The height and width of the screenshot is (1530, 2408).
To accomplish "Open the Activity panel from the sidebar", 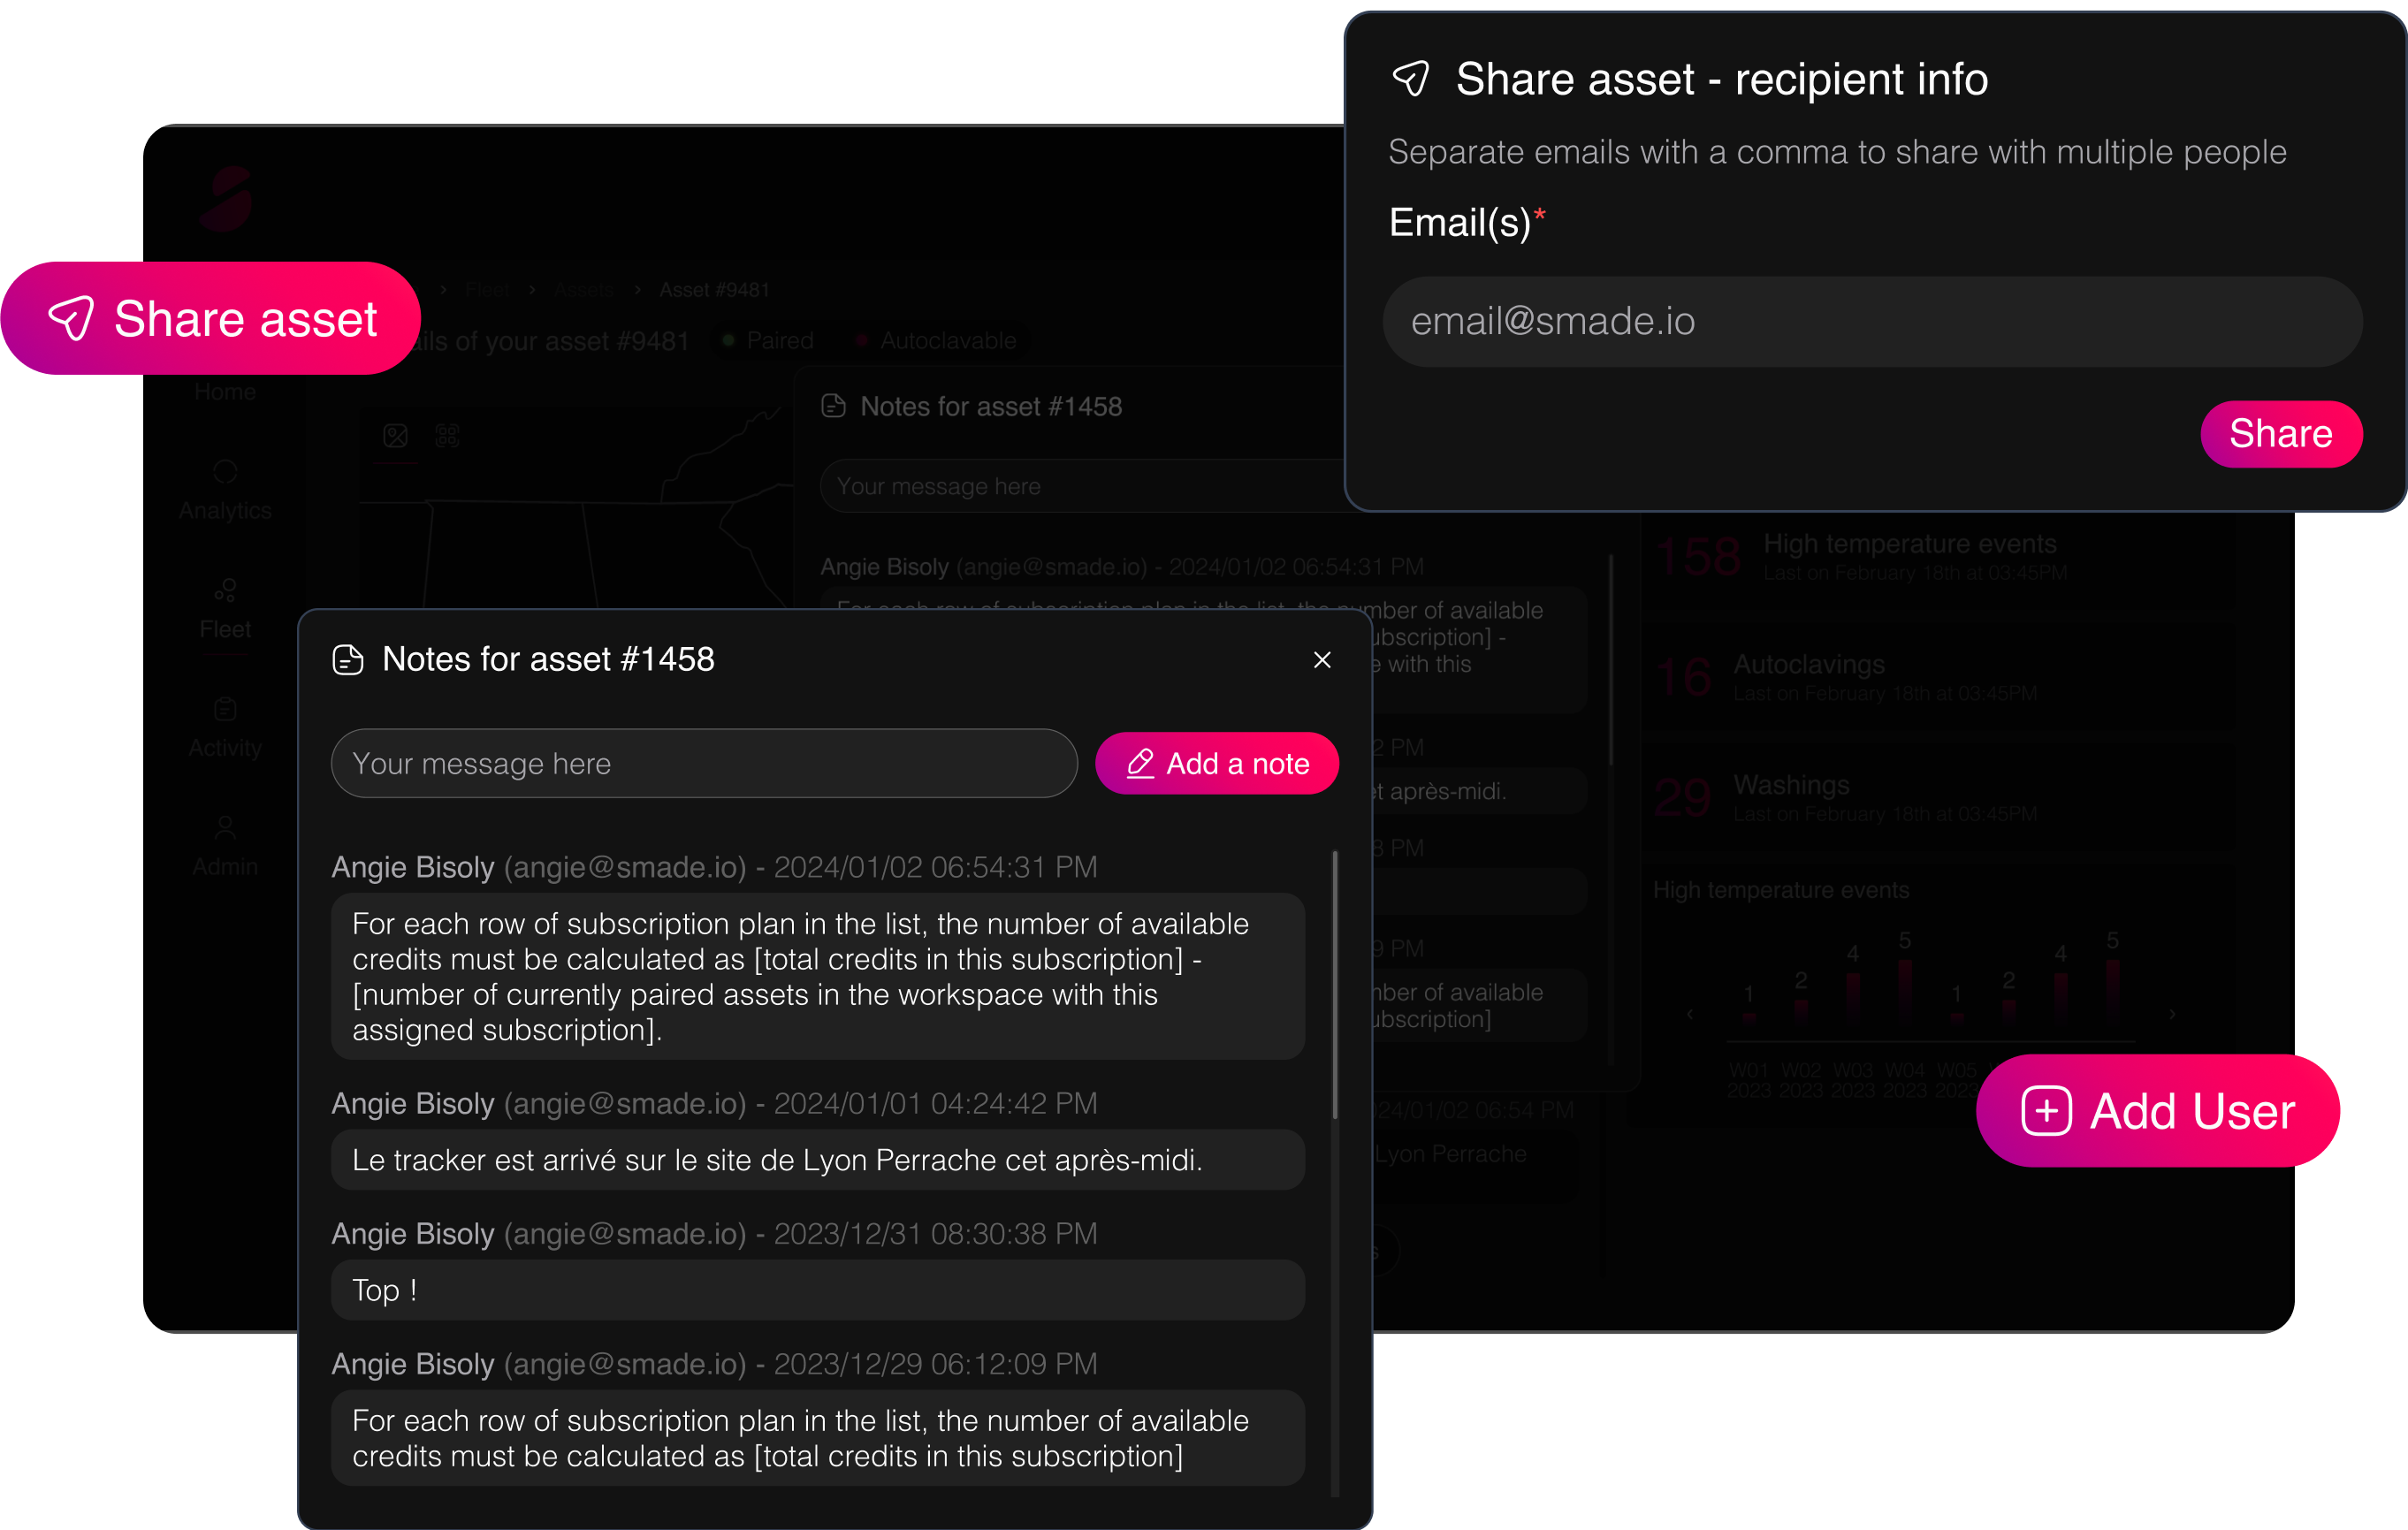I will (x=224, y=727).
